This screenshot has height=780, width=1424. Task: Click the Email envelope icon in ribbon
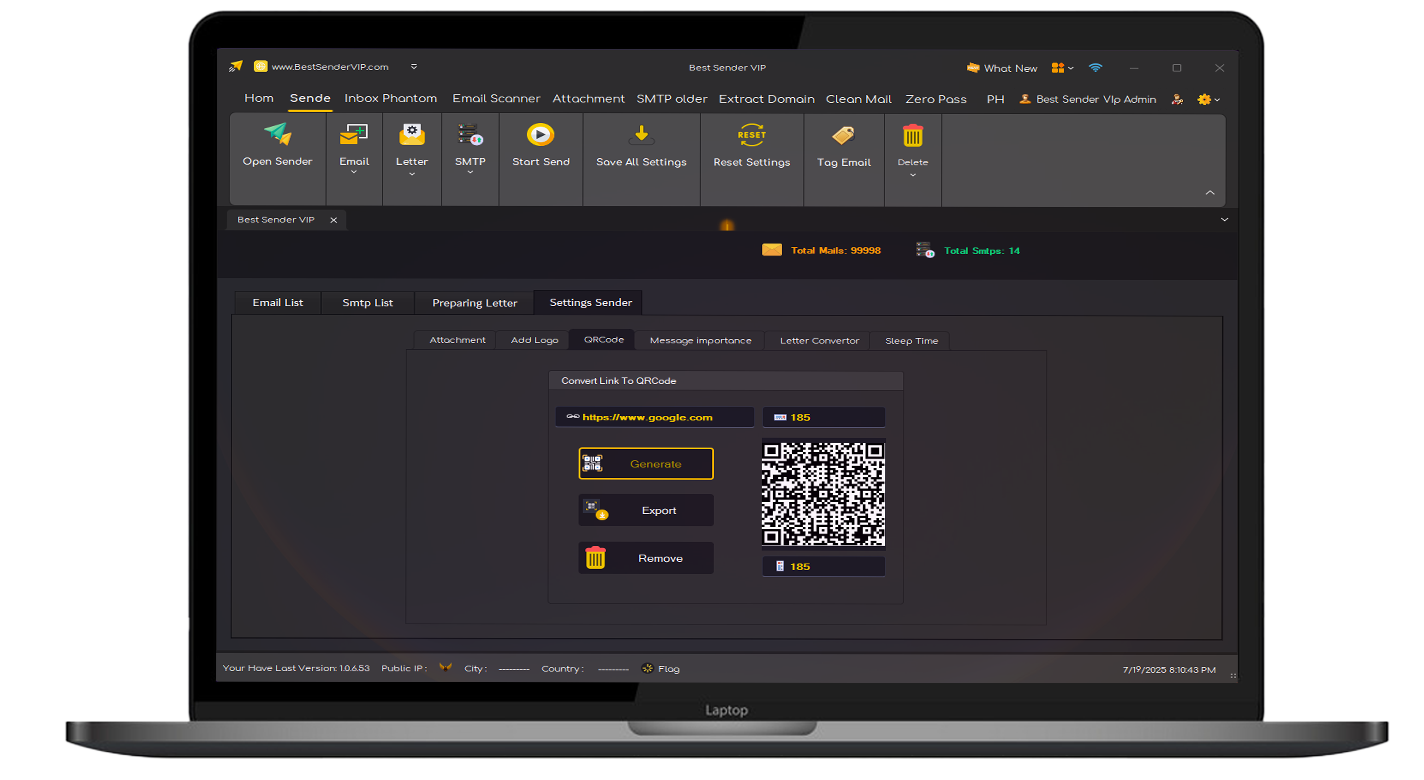coord(354,135)
